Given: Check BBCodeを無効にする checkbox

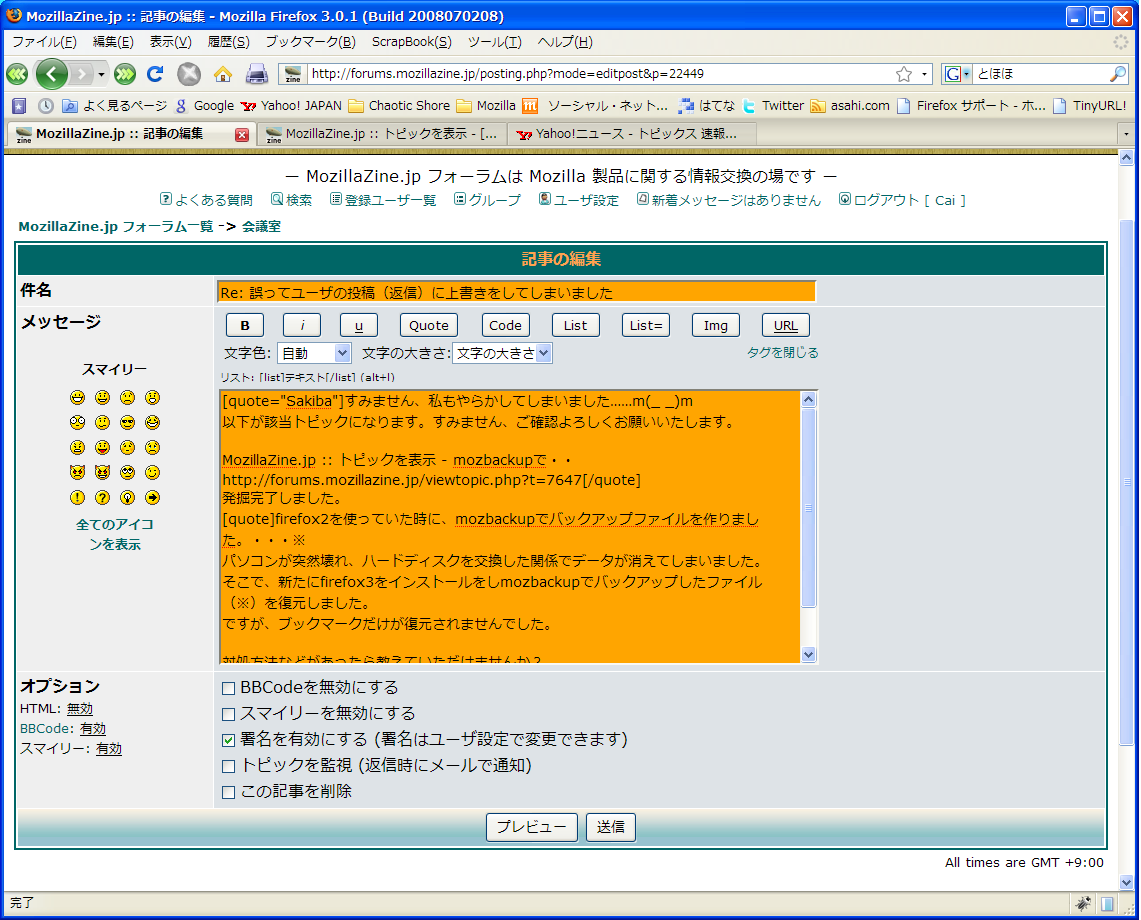Looking at the screenshot, I should (x=228, y=688).
